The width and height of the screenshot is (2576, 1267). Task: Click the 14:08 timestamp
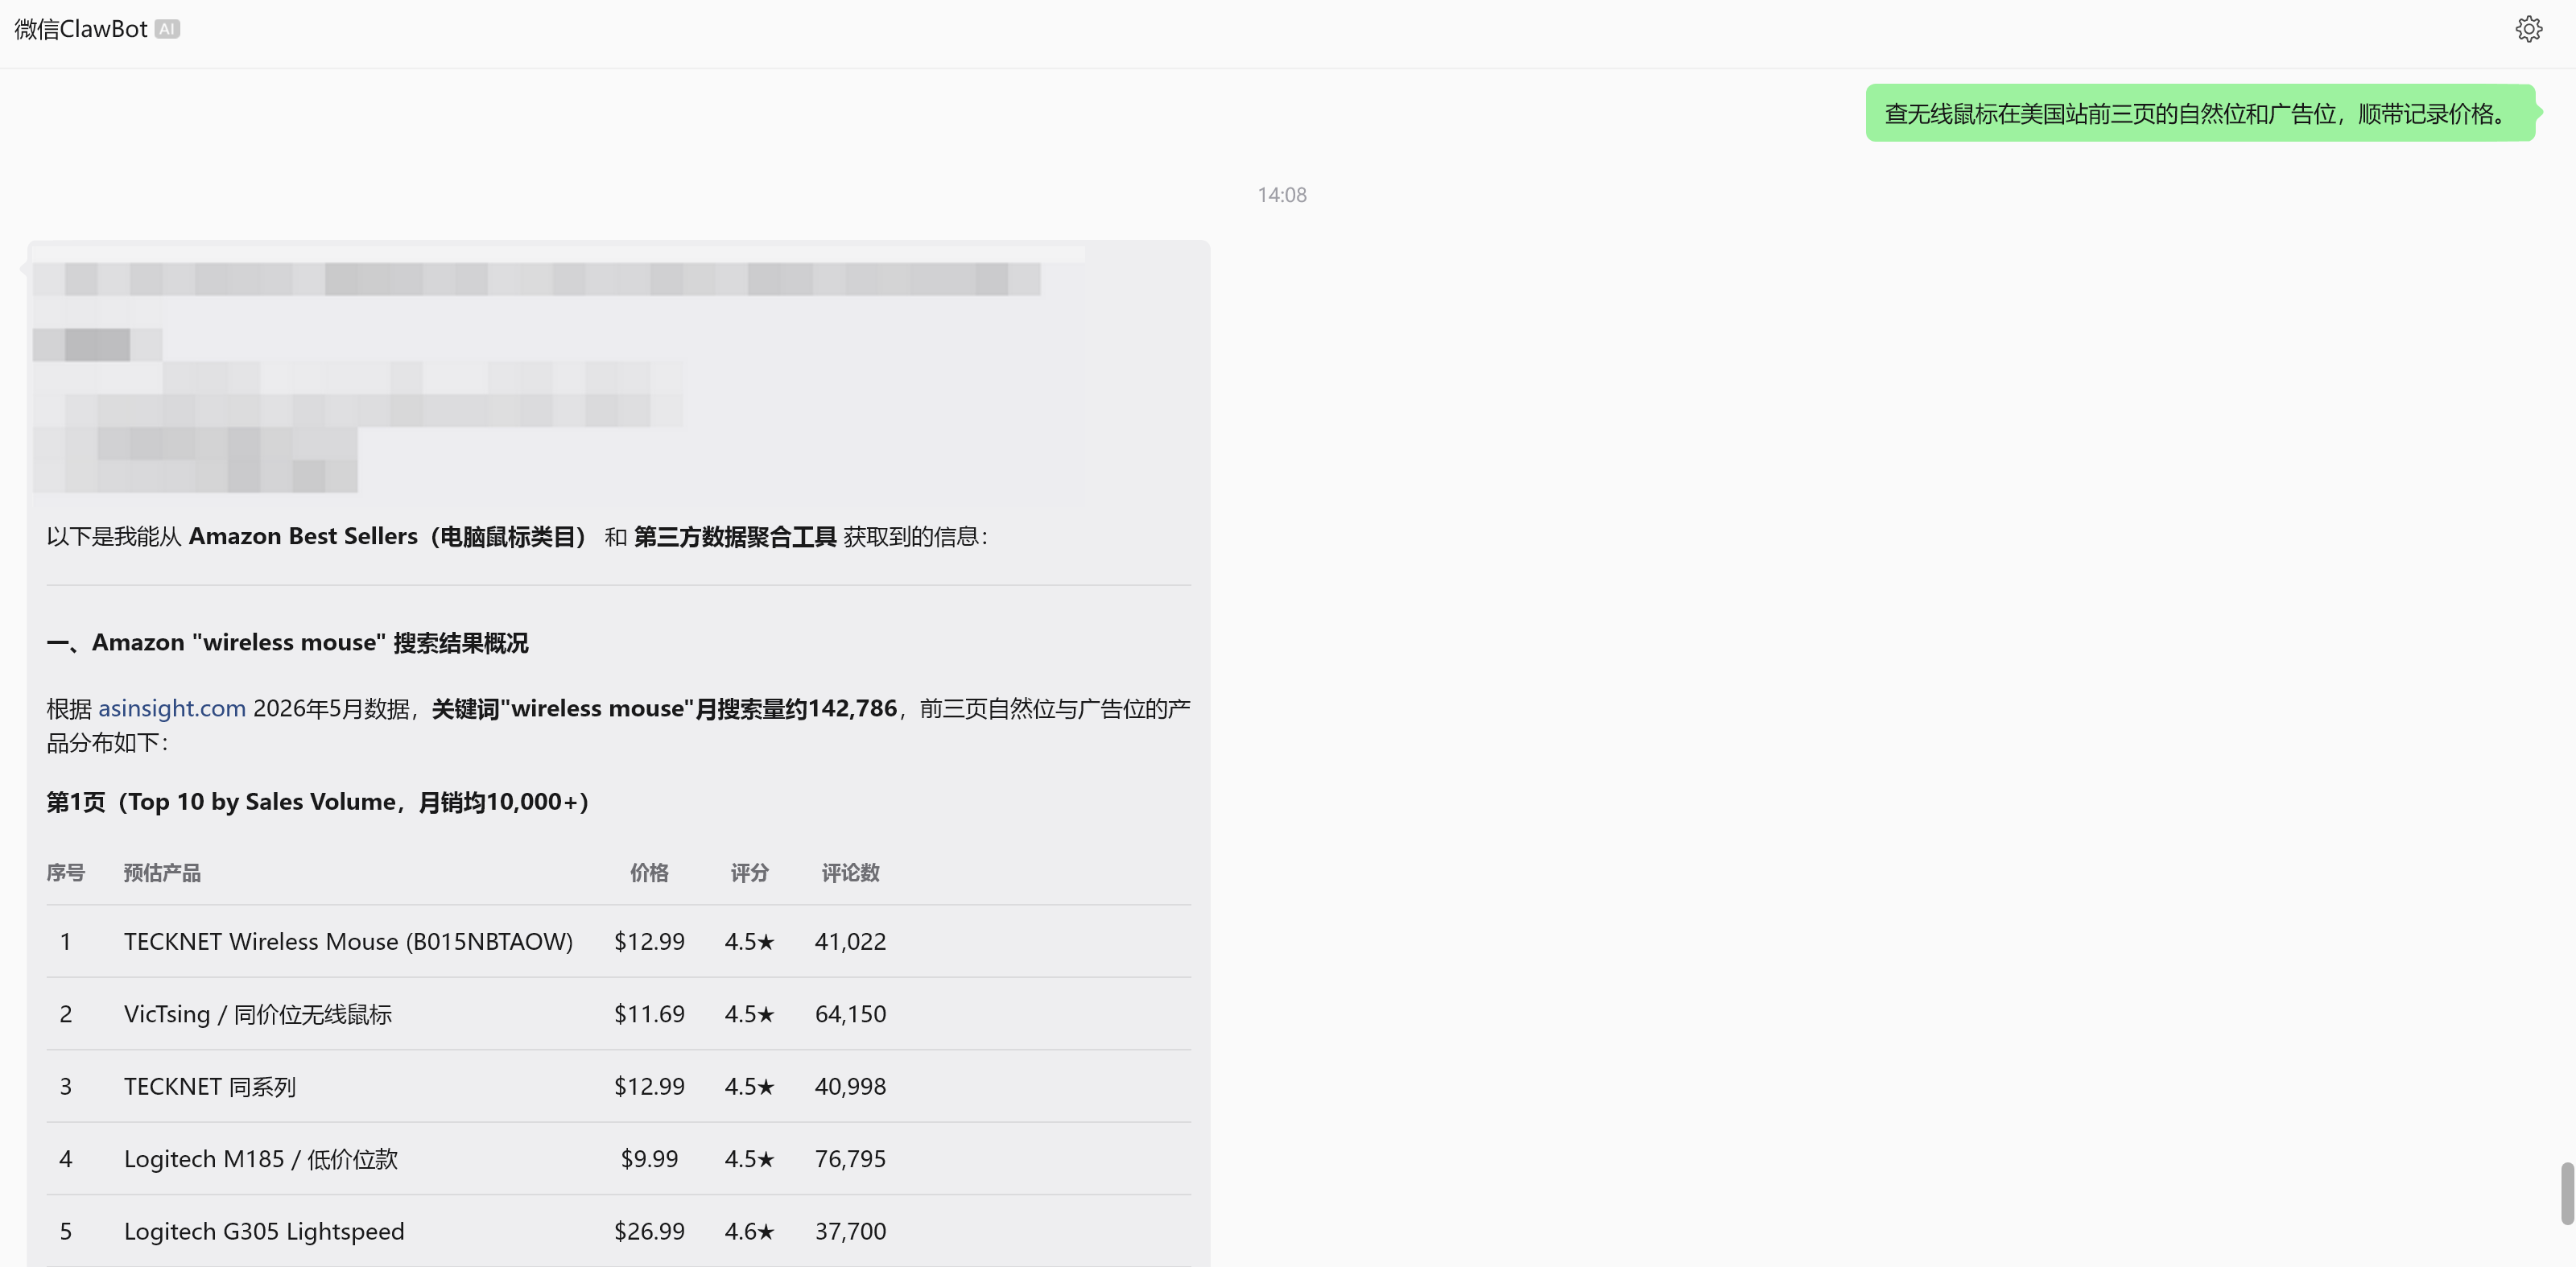(1281, 195)
